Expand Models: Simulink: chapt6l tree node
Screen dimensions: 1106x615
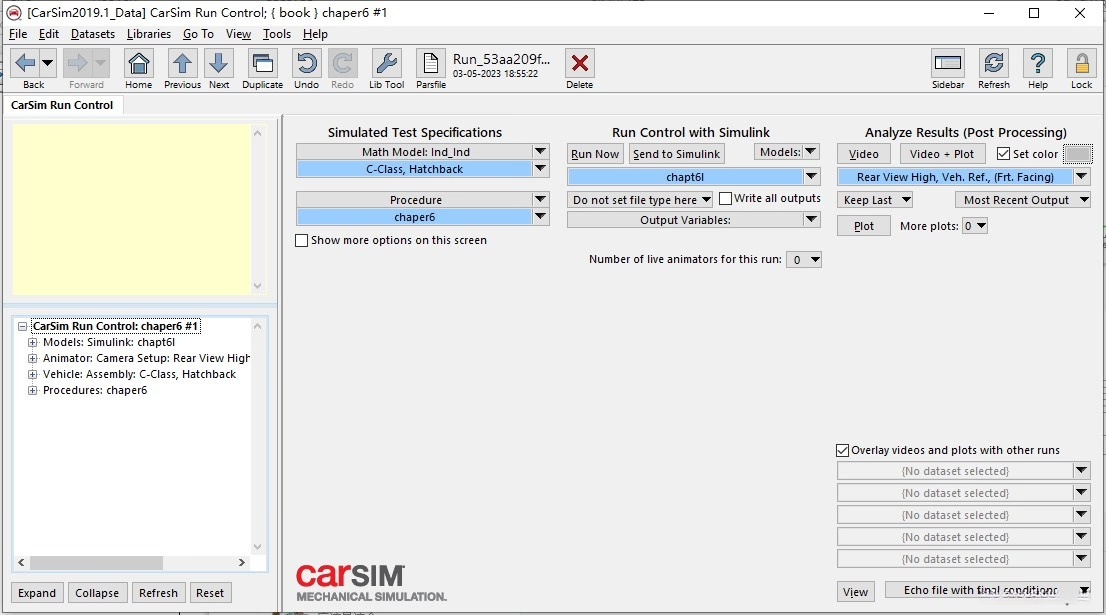pyautogui.click(x=32, y=342)
